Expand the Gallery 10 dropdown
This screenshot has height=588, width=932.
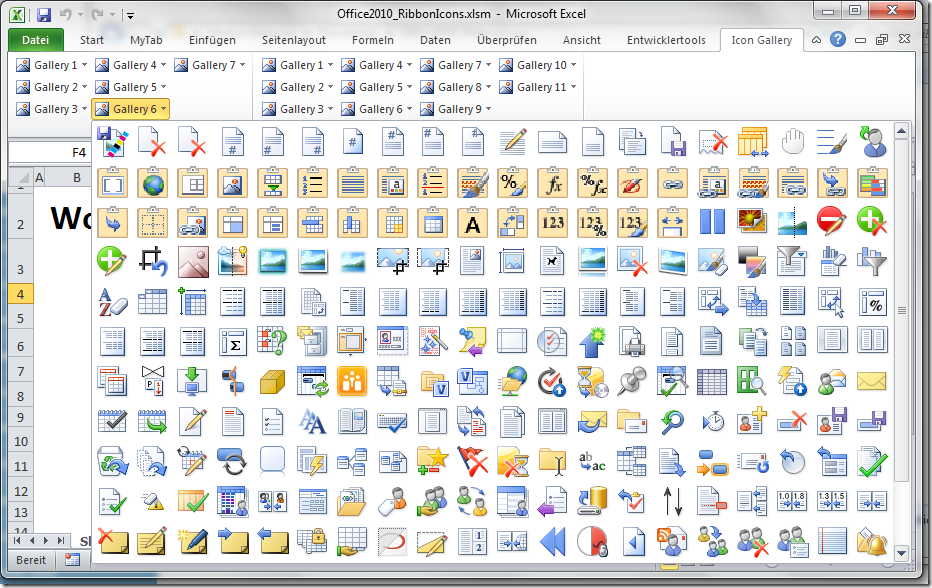[x=538, y=65]
